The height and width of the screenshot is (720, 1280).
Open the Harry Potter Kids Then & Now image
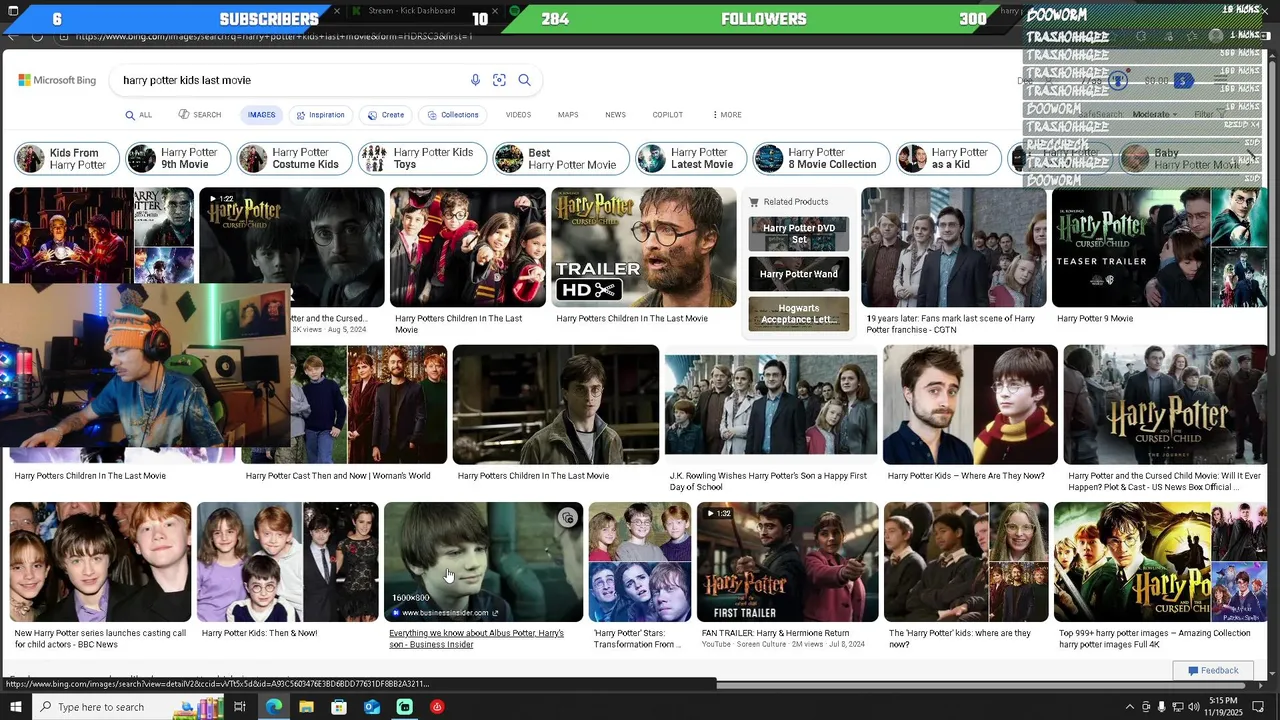coord(288,562)
